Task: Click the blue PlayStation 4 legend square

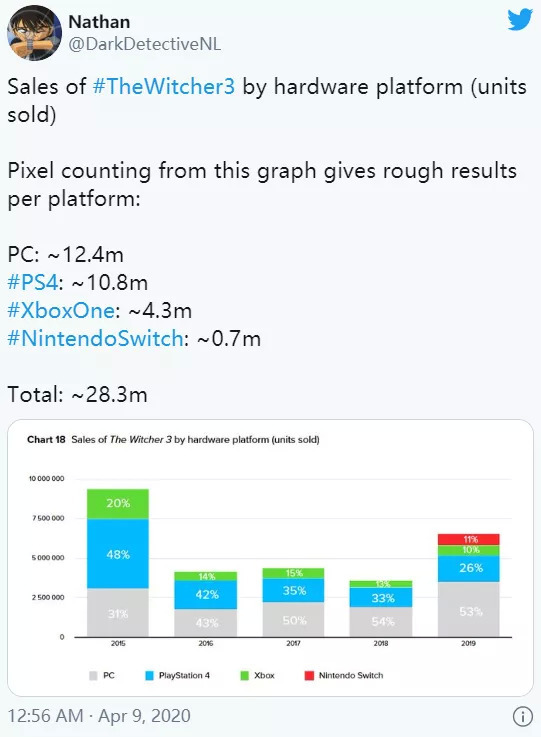Action: tap(149, 675)
